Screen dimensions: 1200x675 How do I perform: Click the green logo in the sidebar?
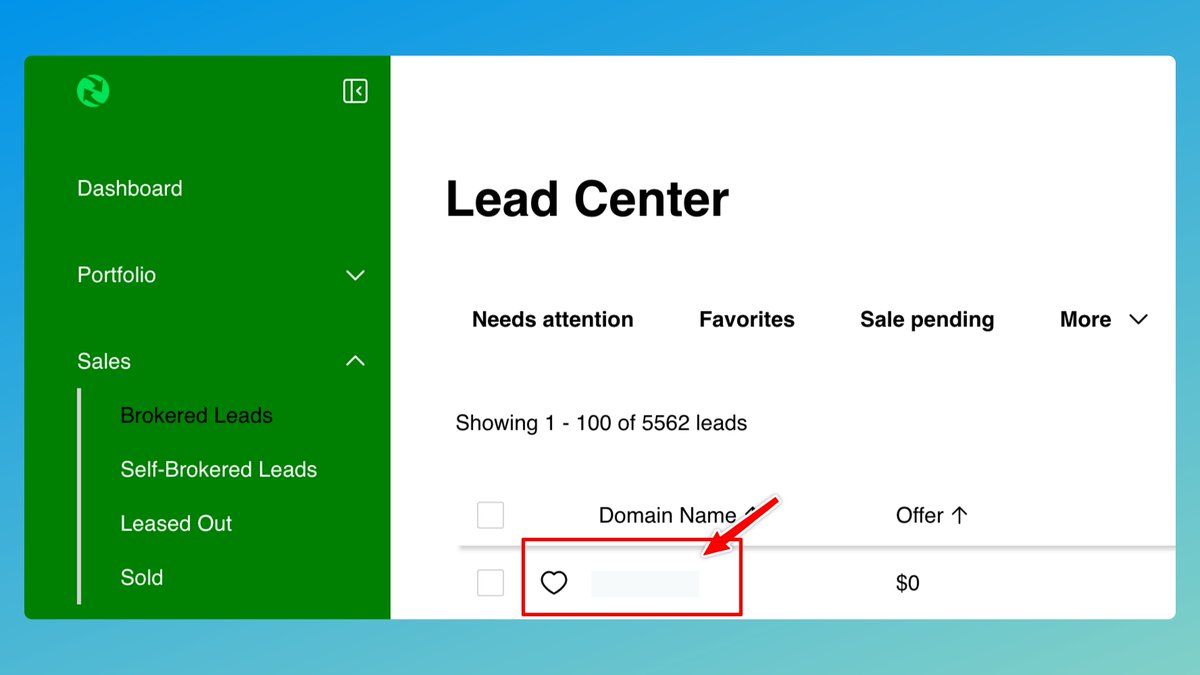click(93, 91)
